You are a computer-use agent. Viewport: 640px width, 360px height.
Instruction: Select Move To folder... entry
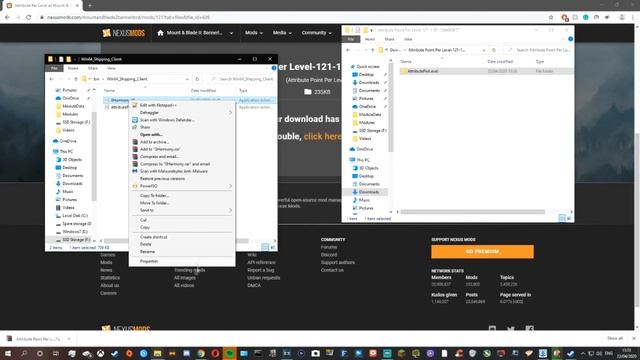click(x=155, y=203)
